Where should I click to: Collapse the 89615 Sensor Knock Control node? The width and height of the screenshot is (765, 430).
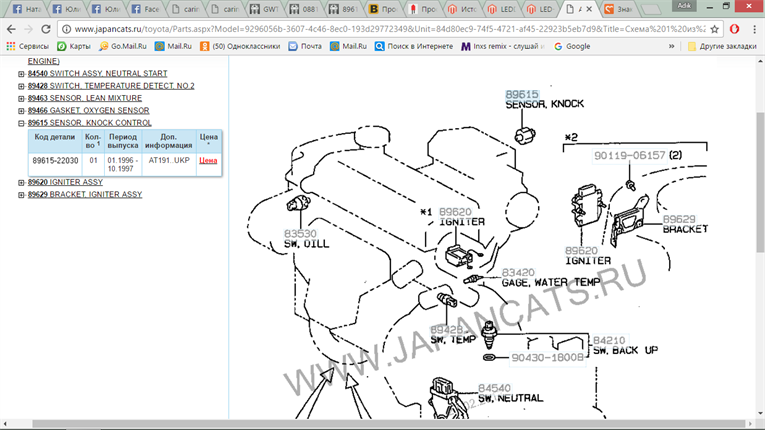click(22, 122)
